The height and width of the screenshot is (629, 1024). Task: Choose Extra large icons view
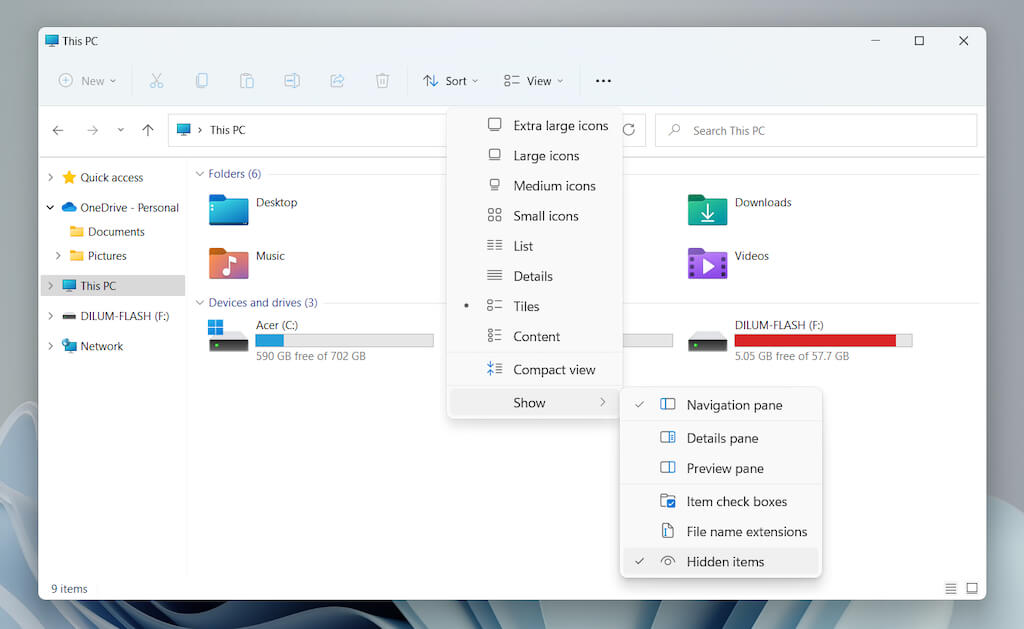[560, 126]
